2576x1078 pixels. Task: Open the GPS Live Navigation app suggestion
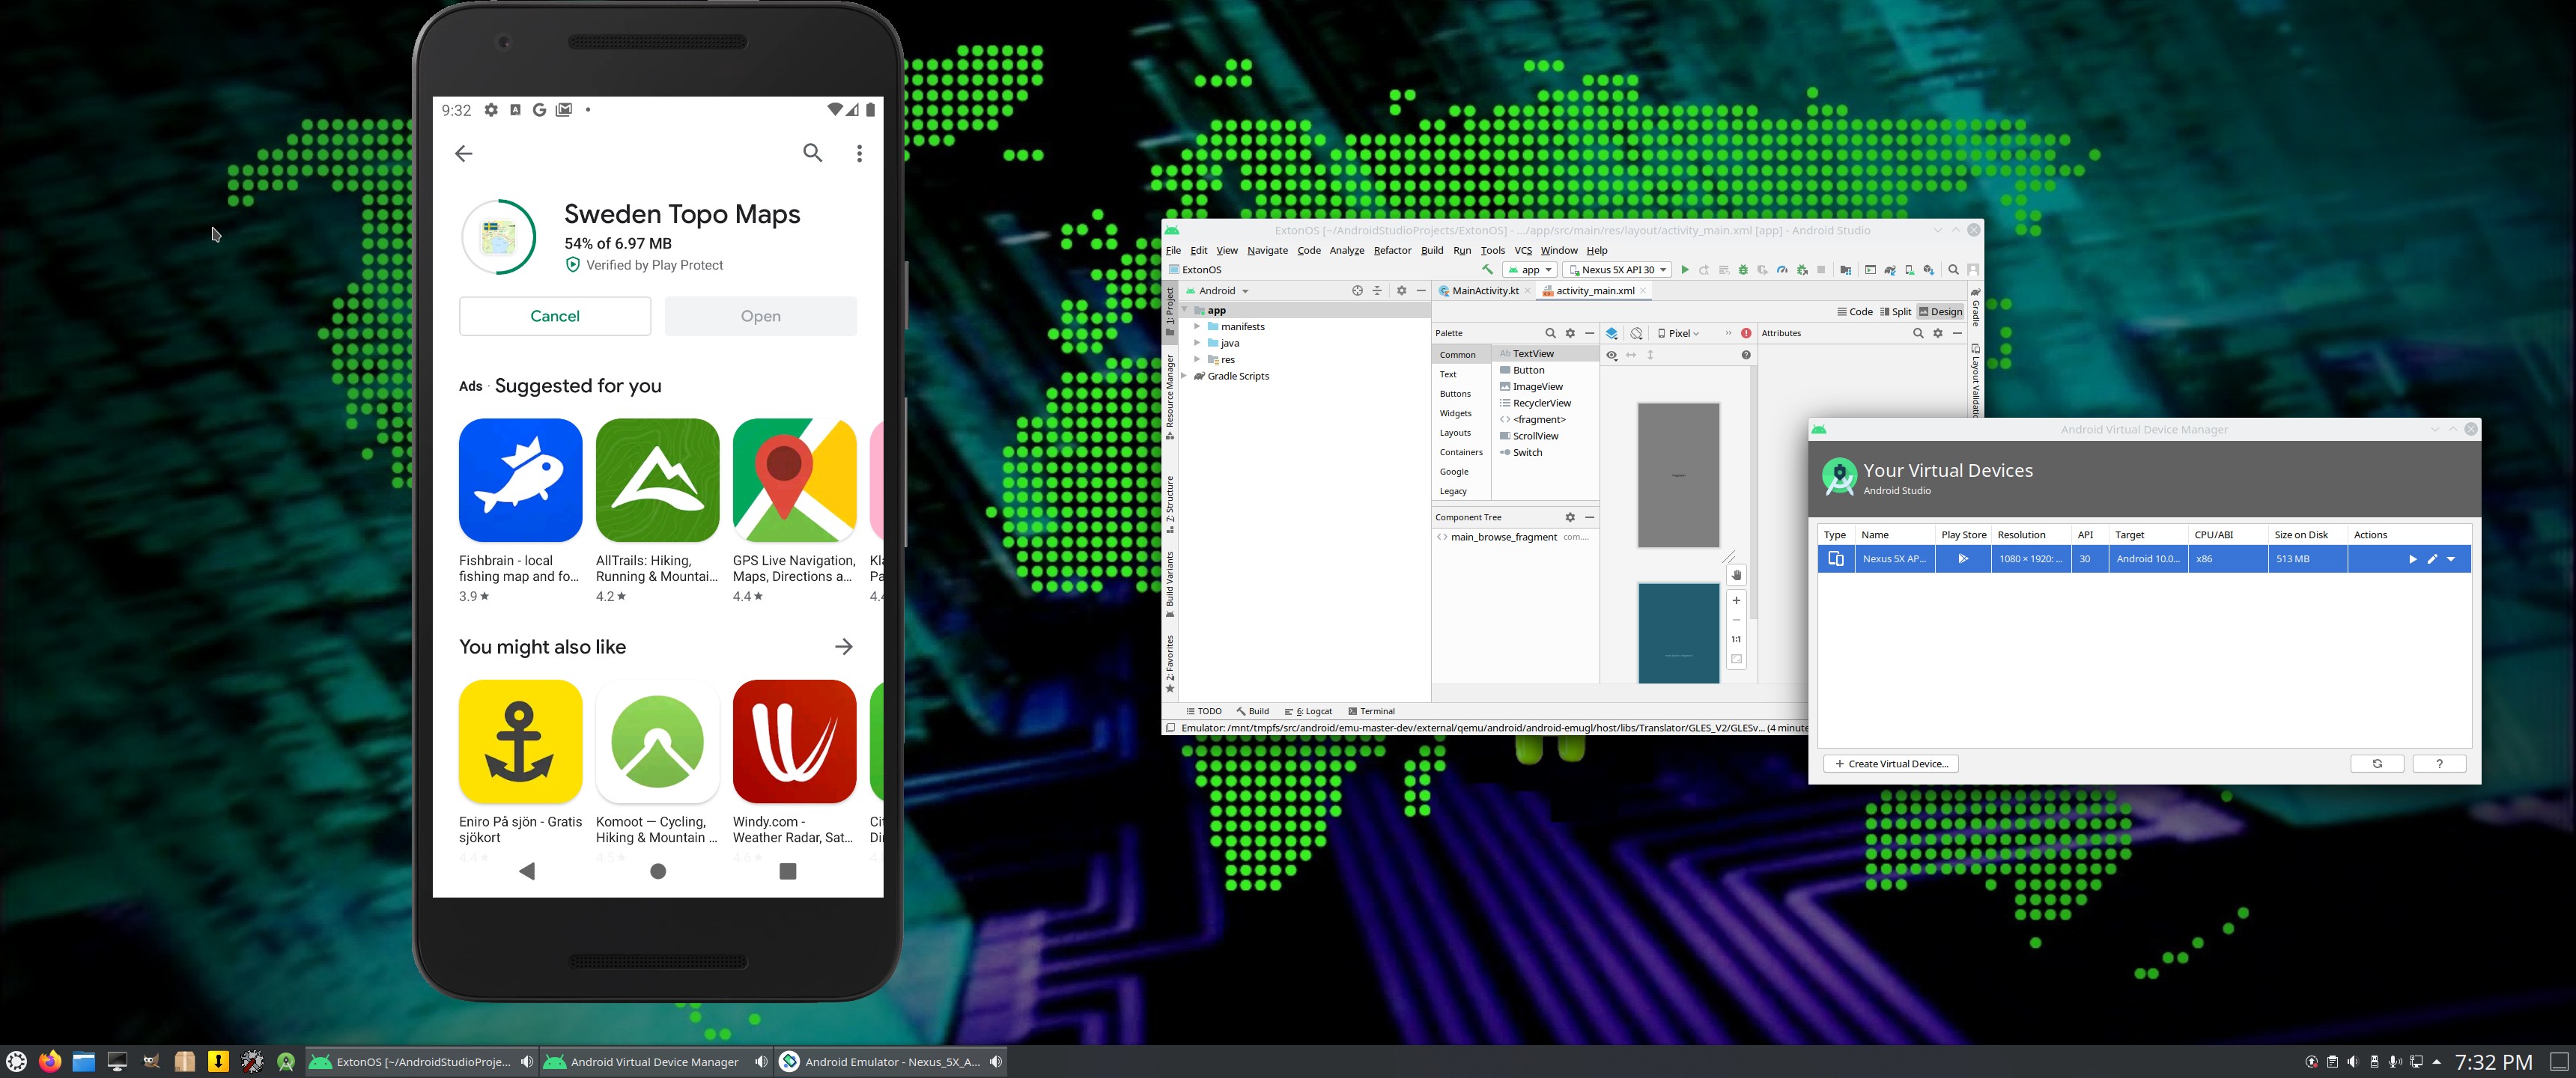[x=795, y=511]
